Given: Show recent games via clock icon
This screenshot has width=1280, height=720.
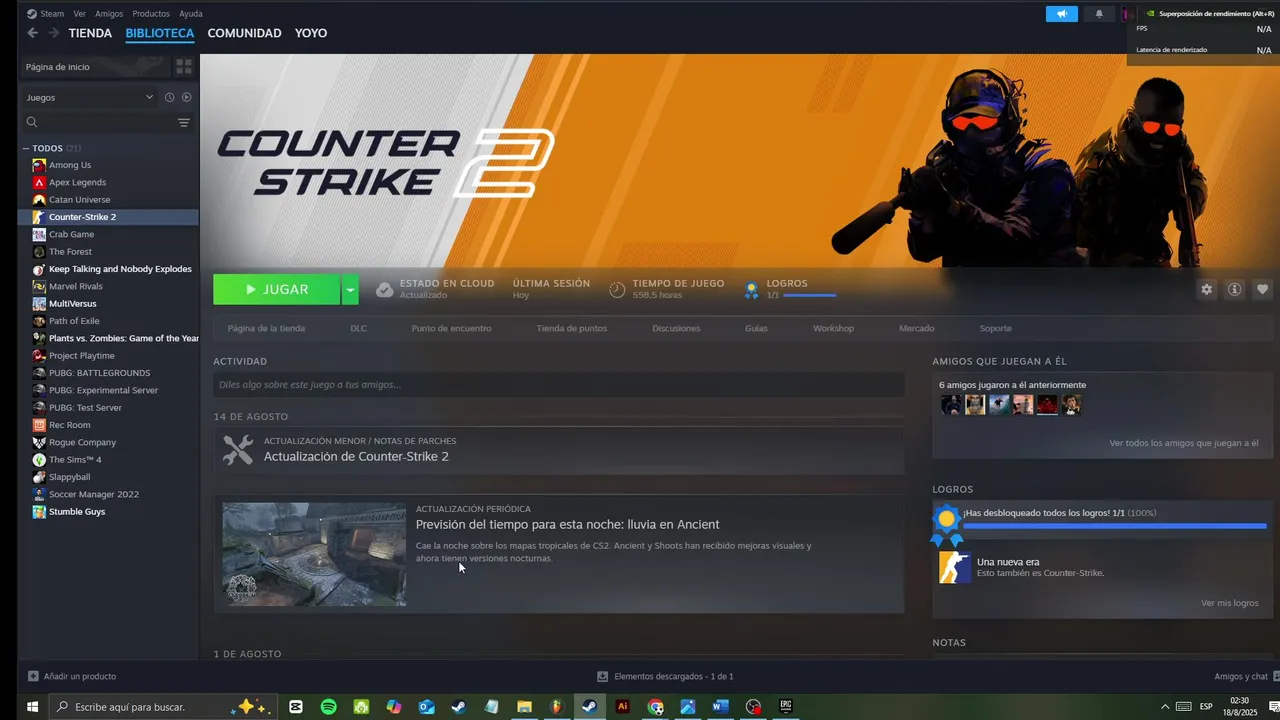Looking at the screenshot, I should (x=169, y=97).
